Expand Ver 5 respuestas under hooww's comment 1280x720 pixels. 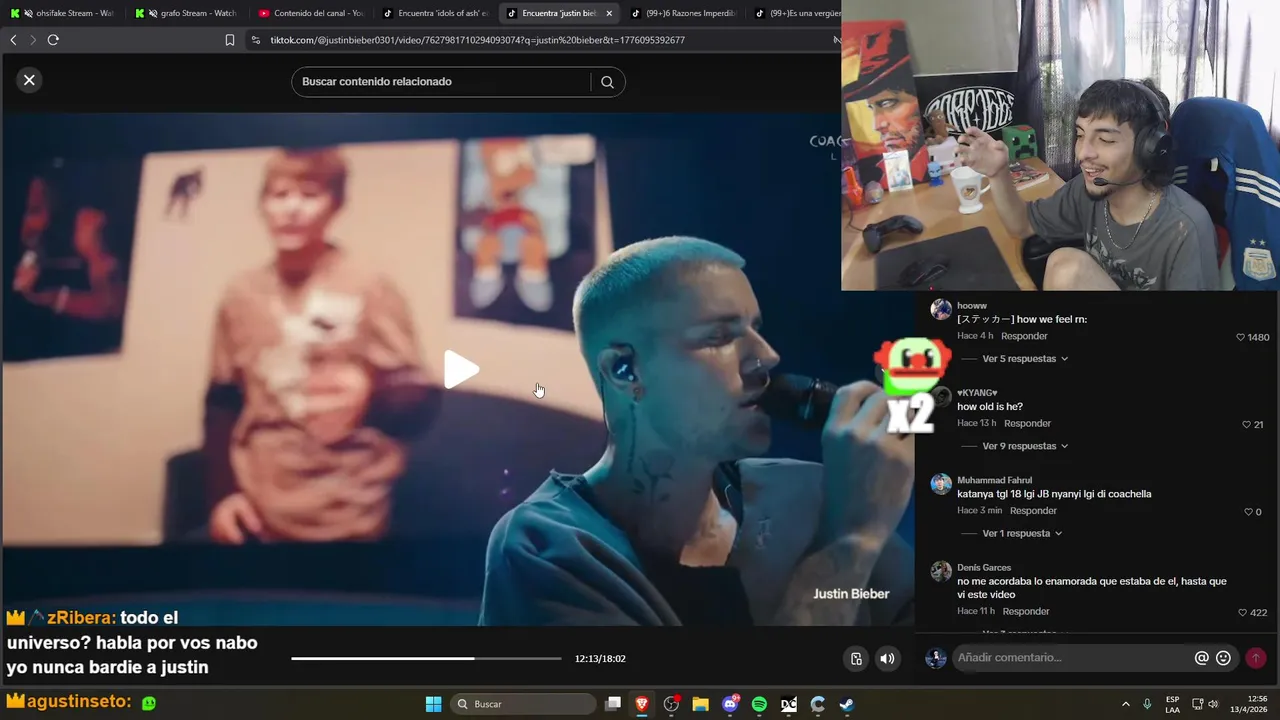(1025, 359)
